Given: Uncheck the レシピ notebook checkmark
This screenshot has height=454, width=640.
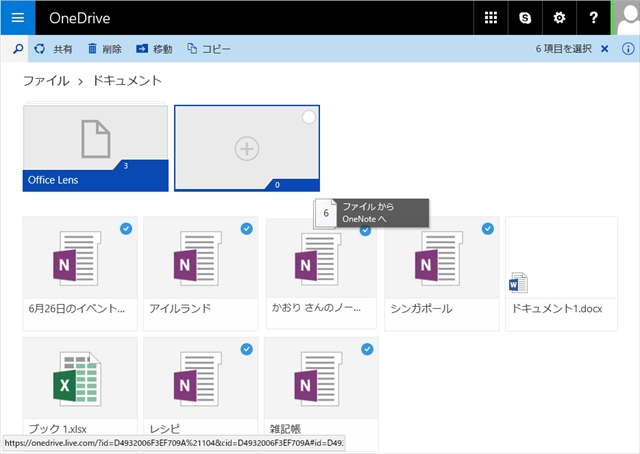Looking at the screenshot, I should click(247, 349).
